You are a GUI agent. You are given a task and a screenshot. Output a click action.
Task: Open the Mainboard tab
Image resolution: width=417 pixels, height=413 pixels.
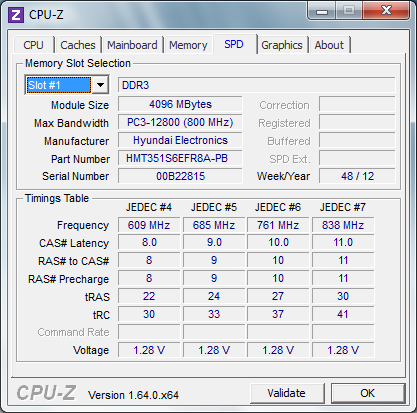132,45
